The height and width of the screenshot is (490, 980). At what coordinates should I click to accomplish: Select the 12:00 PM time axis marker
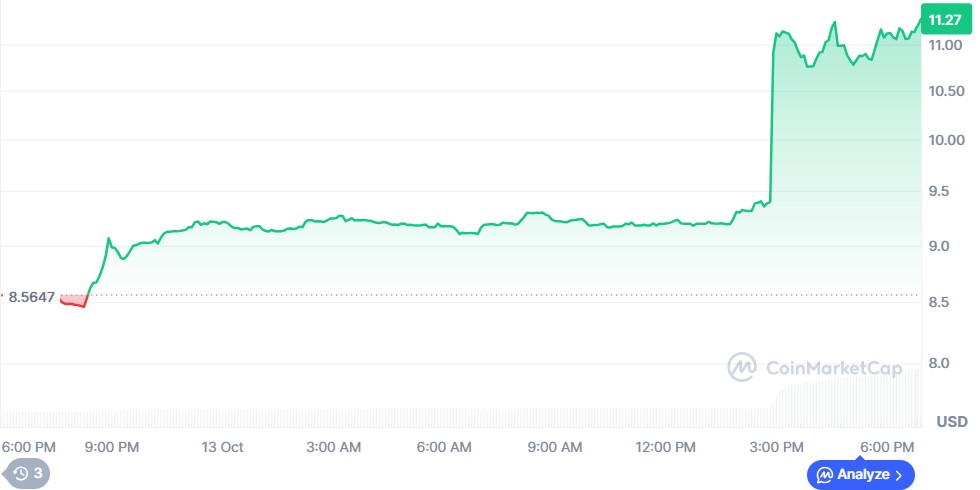click(665, 447)
